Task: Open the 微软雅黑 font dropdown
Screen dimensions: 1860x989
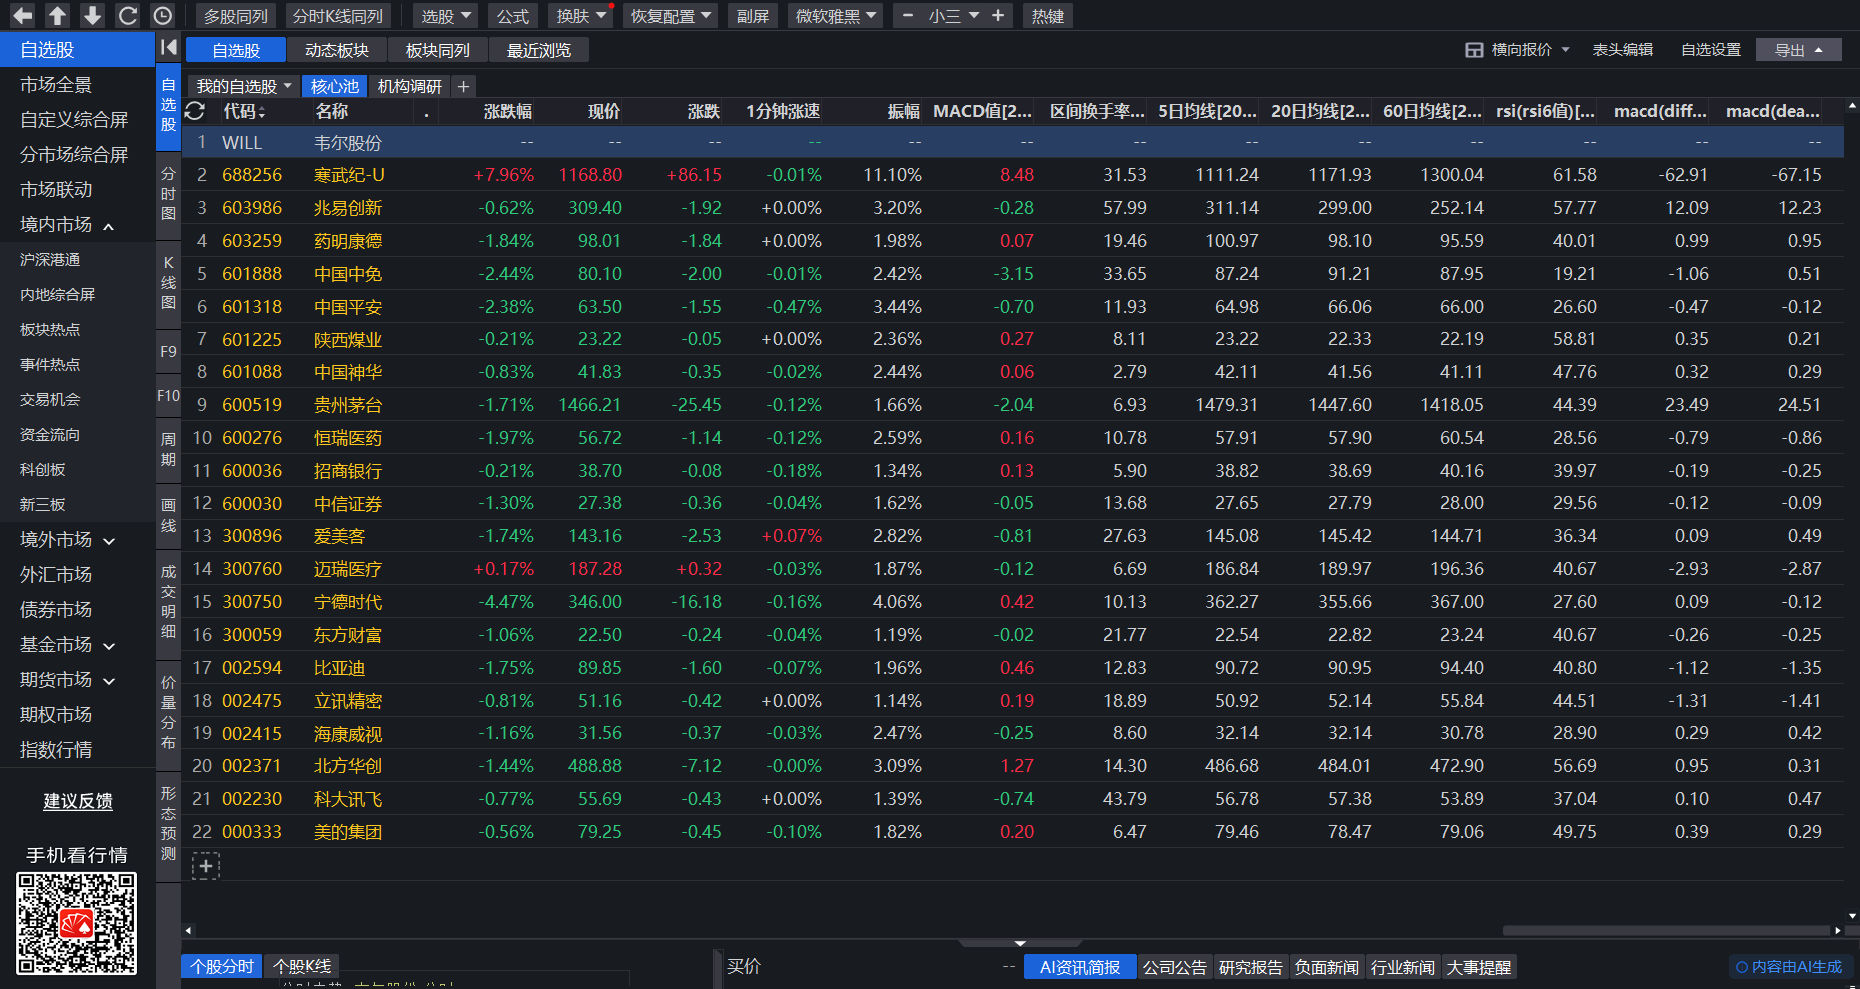Action: (x=836, y=16)
